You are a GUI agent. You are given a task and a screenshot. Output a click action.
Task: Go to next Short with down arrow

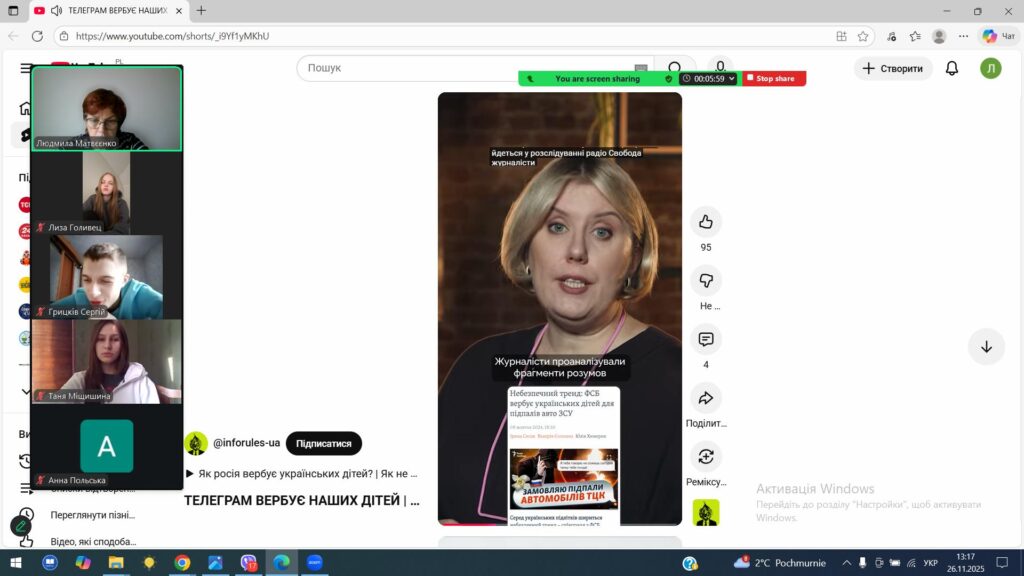(x=986, y=346)
